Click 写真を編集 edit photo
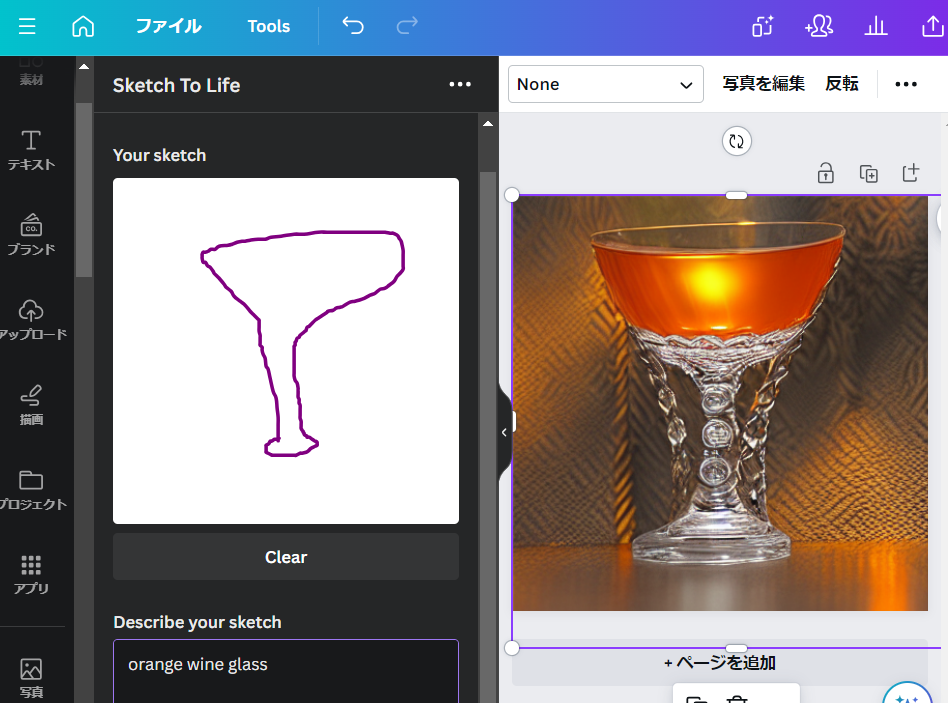 764,84
